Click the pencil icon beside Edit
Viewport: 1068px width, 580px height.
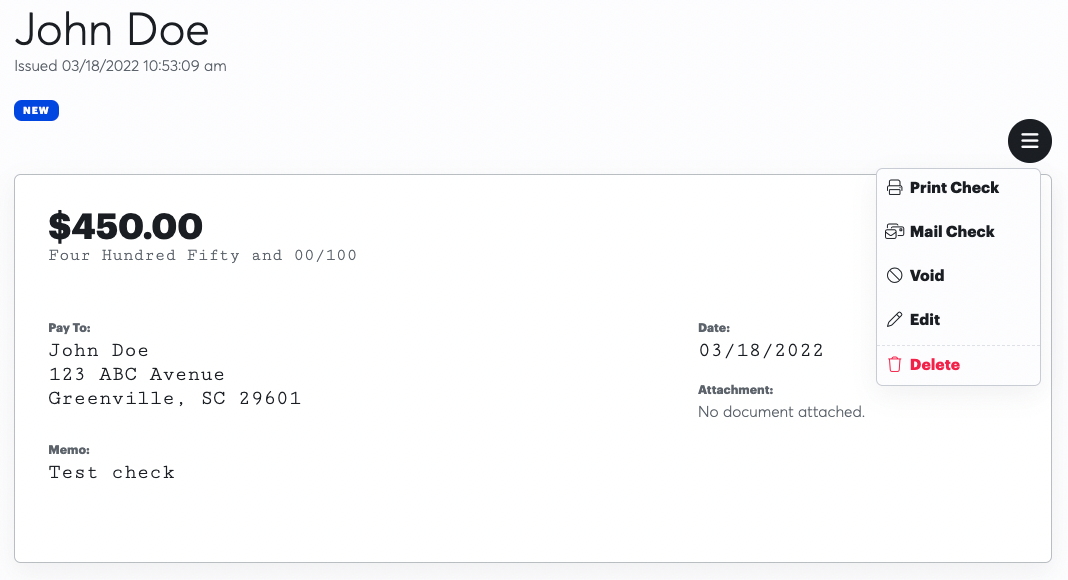coord(895,320)
